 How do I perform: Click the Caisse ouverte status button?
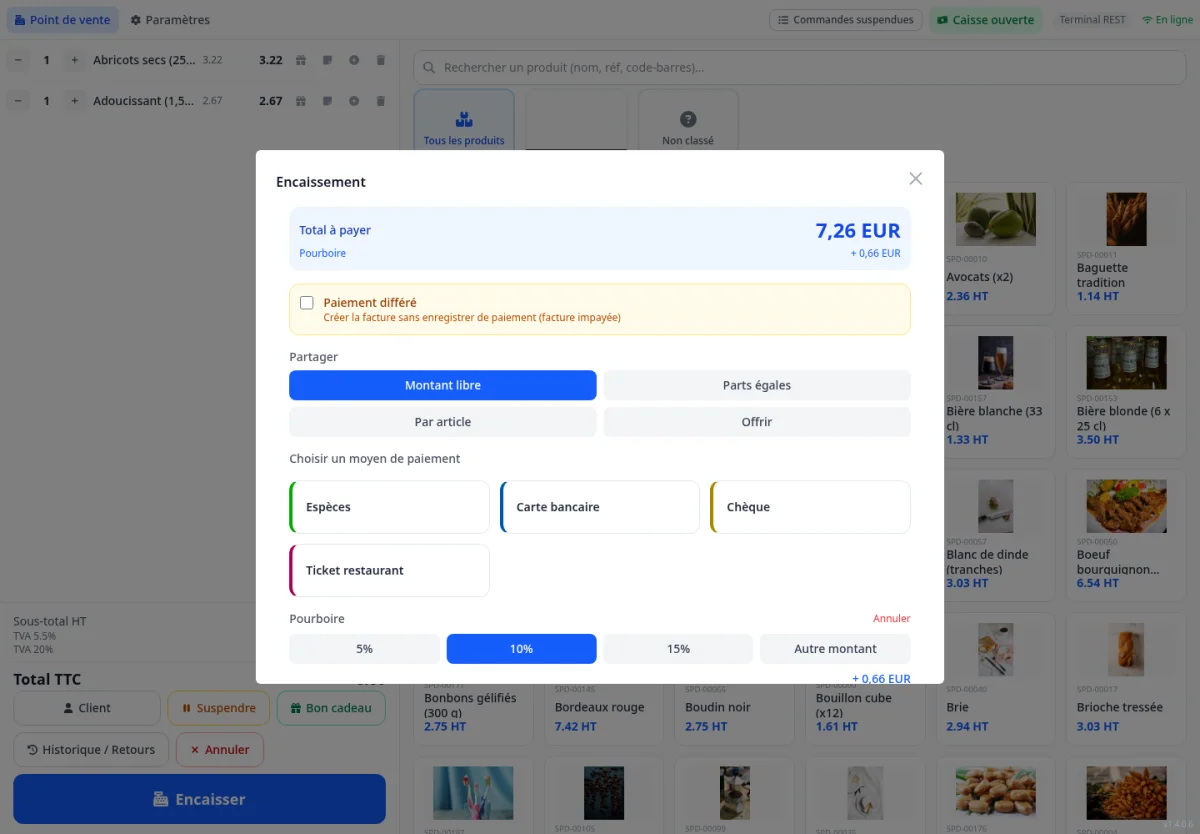pos(985,20)
